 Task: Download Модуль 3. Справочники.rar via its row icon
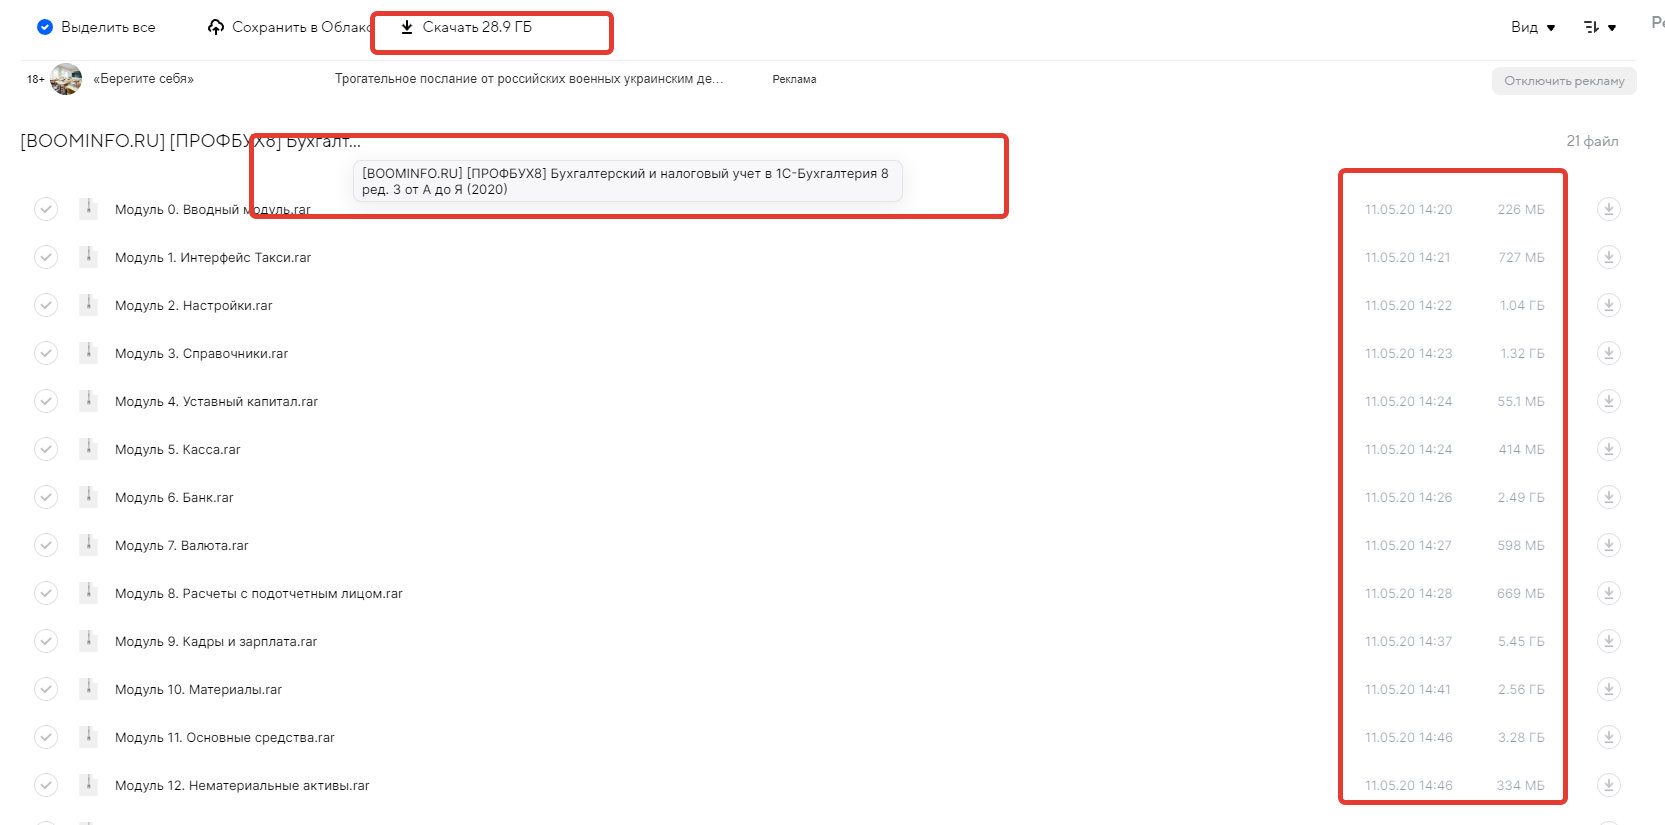[x=1608, y=353]
